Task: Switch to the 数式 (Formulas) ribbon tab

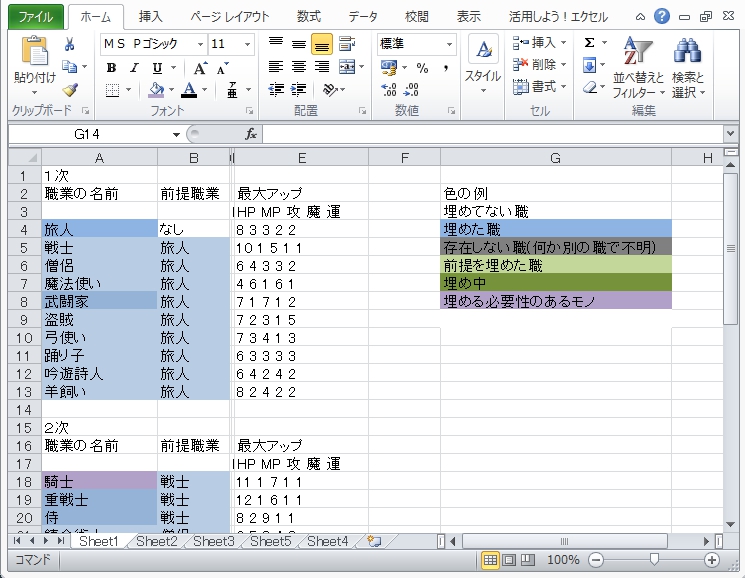Action: pyautogui.click(x=309, y=16)
